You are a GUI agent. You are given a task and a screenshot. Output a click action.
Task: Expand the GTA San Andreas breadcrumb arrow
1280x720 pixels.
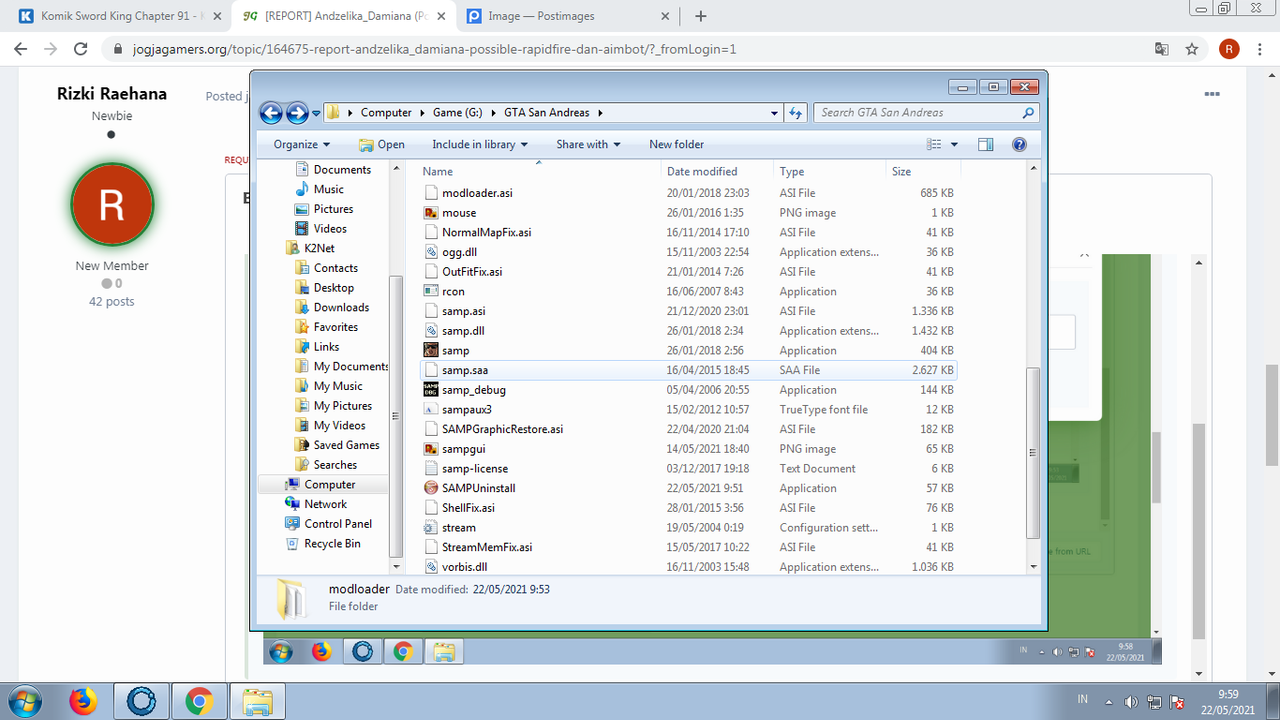click(601, 113)
